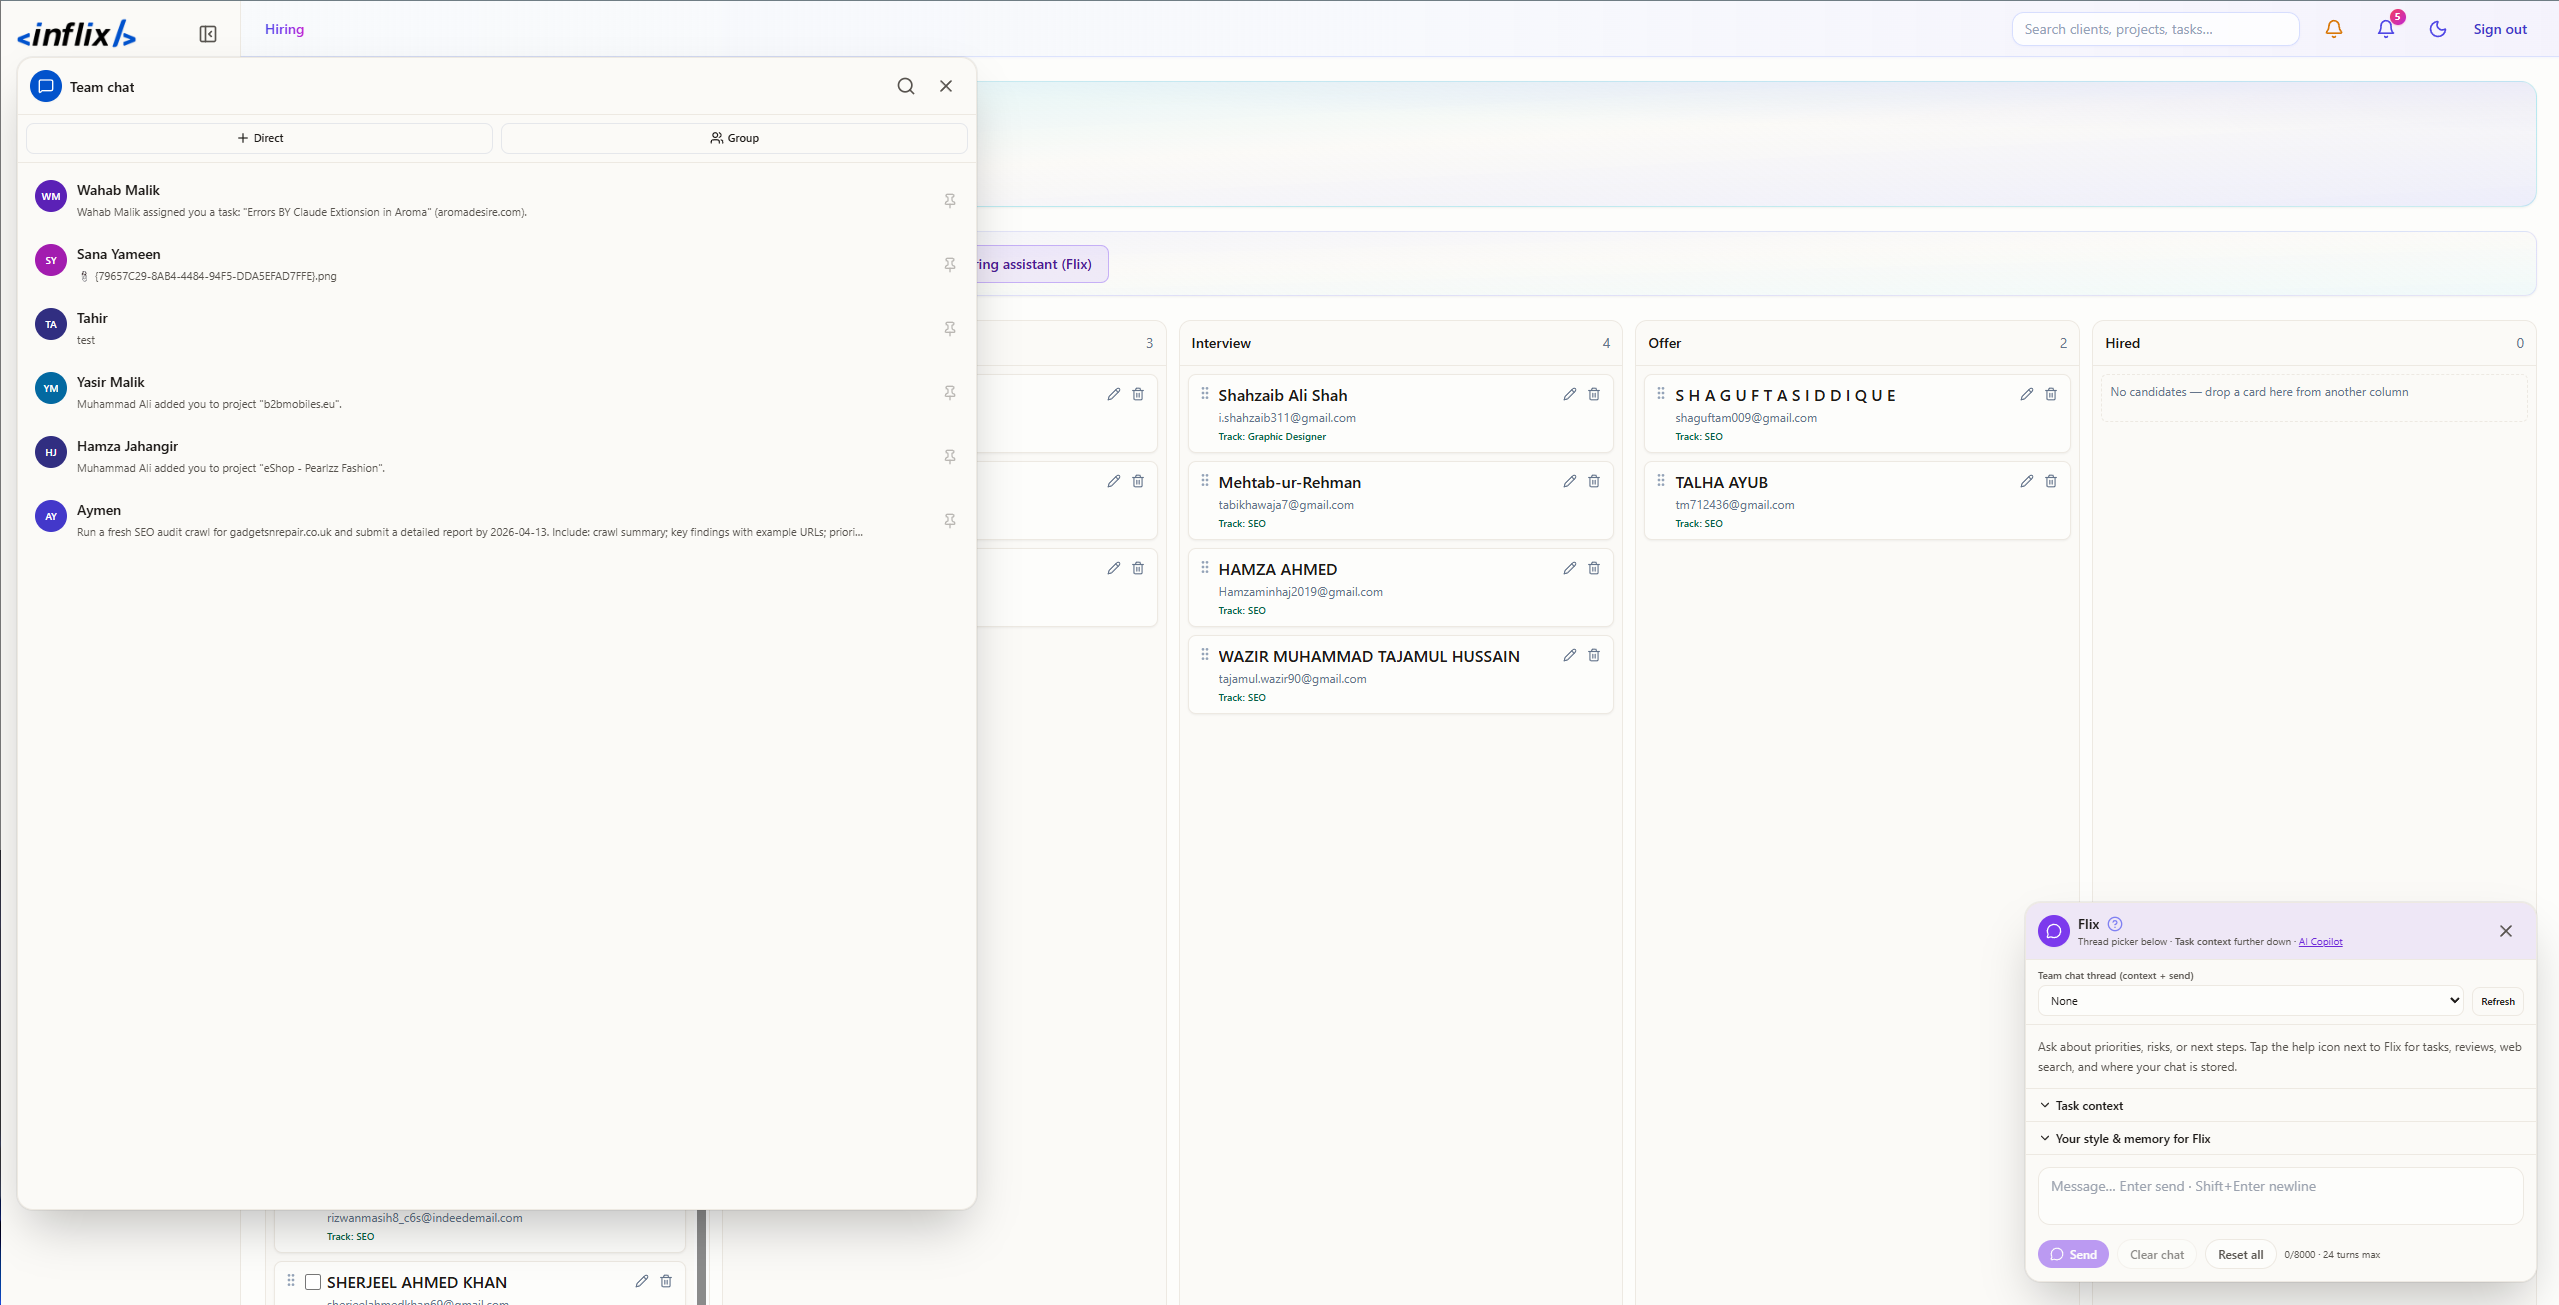Go to the inflix logo home
Screen dimensions: 2559x1305
[76, 34]
